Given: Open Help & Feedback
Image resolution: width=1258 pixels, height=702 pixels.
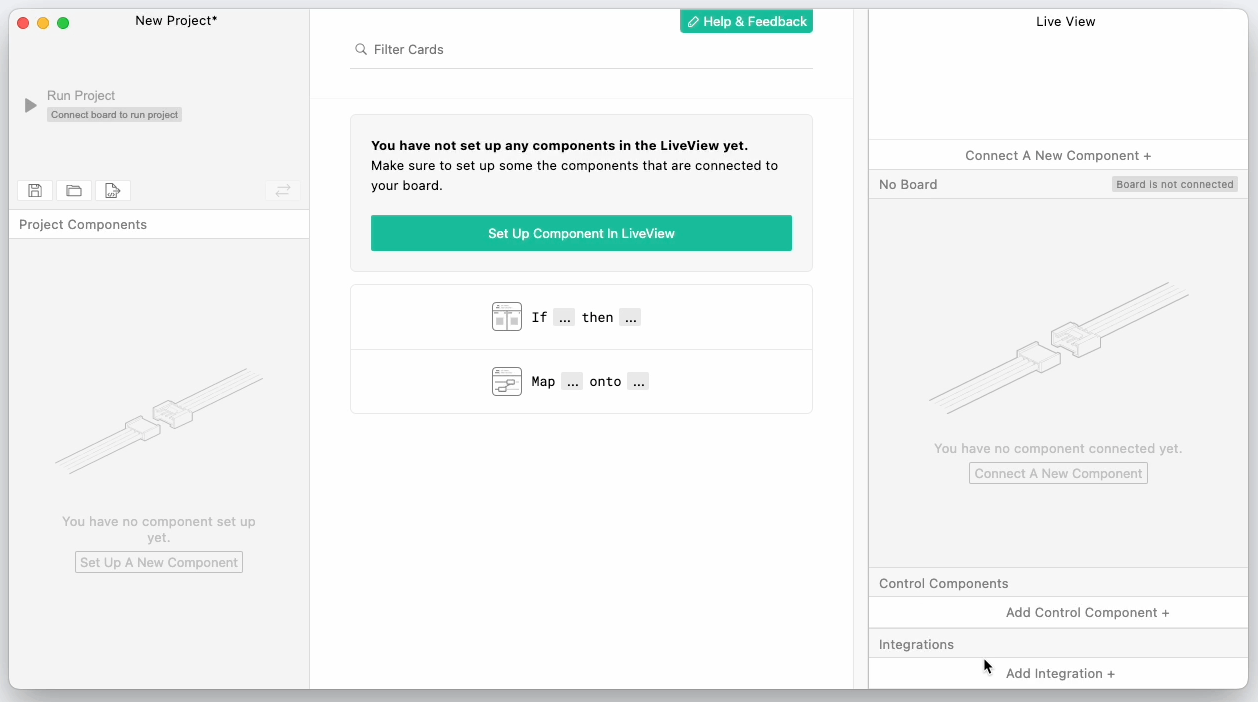Looking at the screenshot, I should tap(746, 21).
